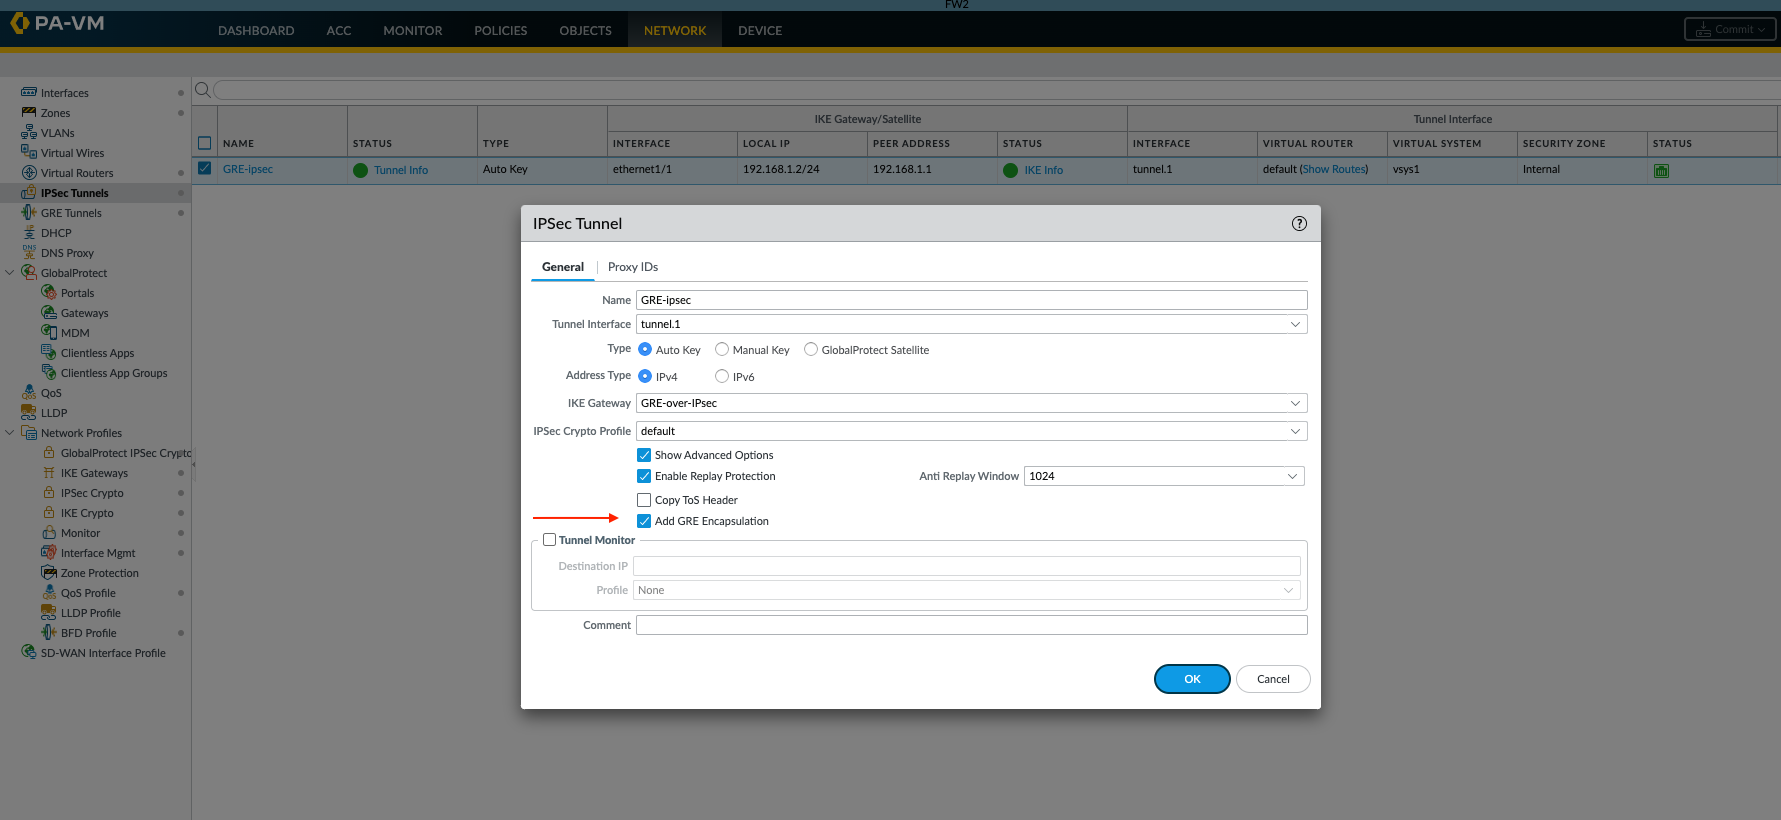This screenshot has width=1781, height=820.
Task: Click the Clientless Apps icon
Action: [x=49, y=352]
